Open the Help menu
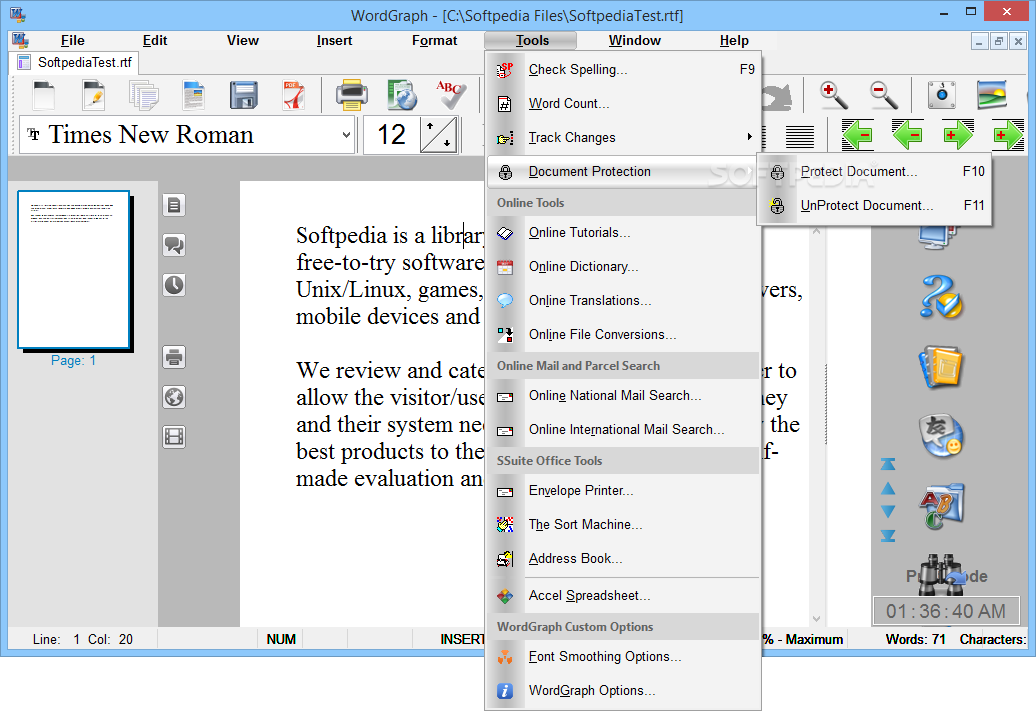The height and width of the screenshot is (711, 1036). pyautogui.click(x=734, y=40)
